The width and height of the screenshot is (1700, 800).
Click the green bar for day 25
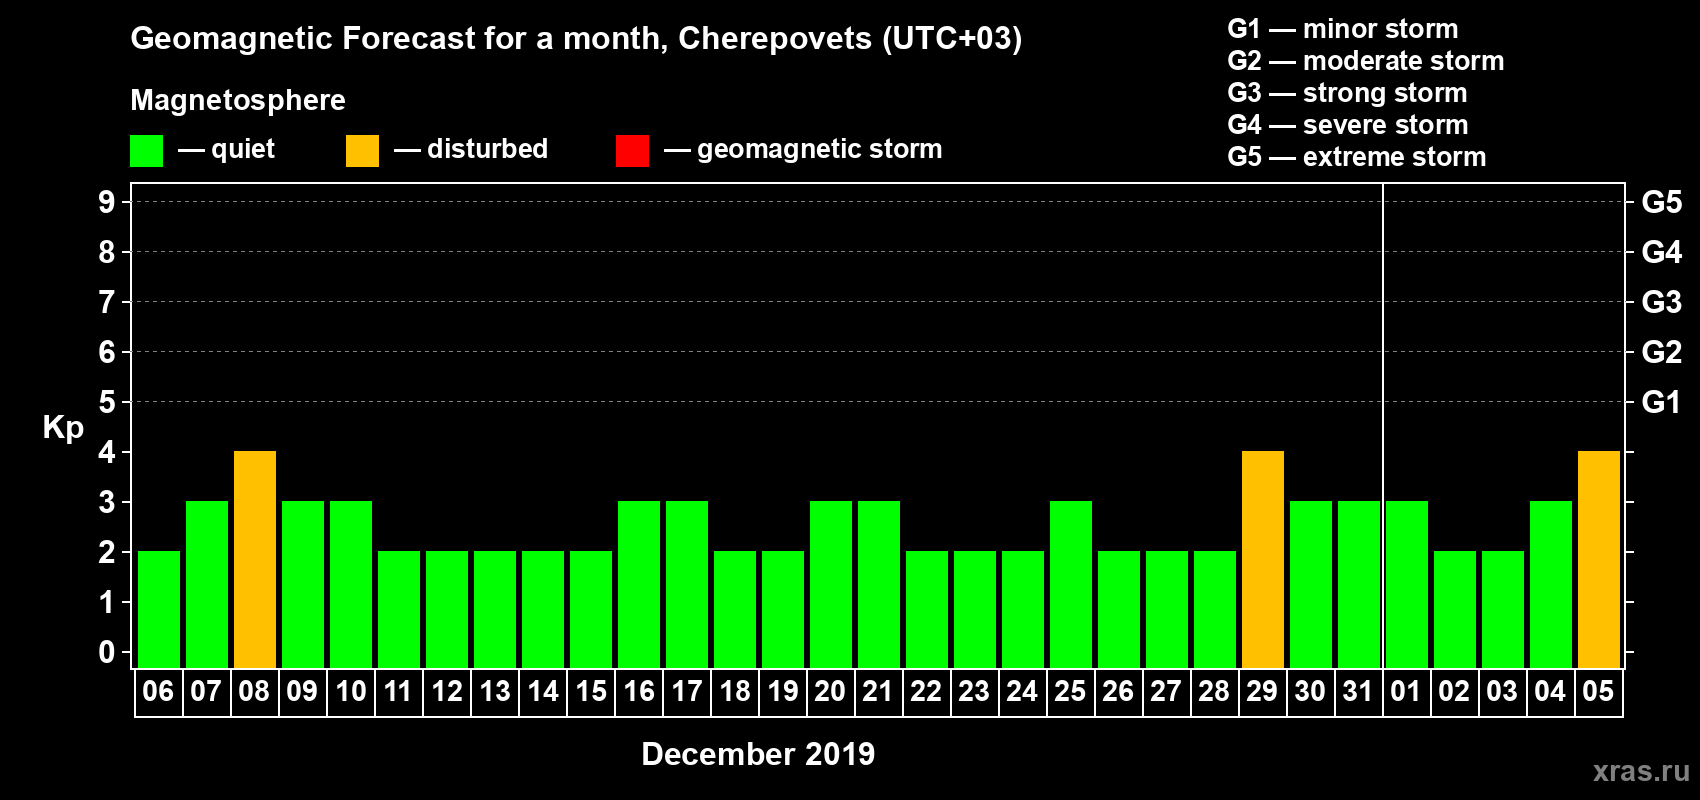(x=1071, y=585)
